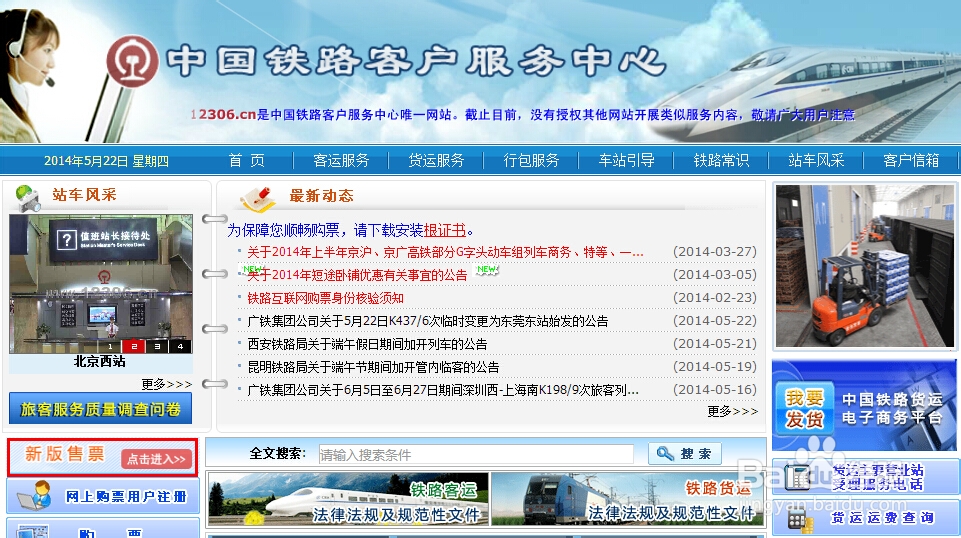The width and height of the screenshot is (961, 538).
Task: Open the K437/6次 东莞东站 notice
Action: click(428, 321)
